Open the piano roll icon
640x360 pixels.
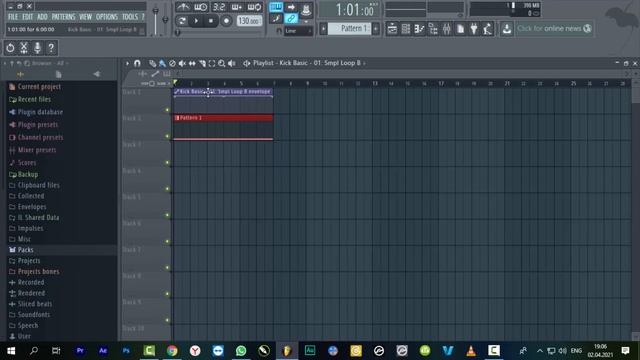point(419,29)
